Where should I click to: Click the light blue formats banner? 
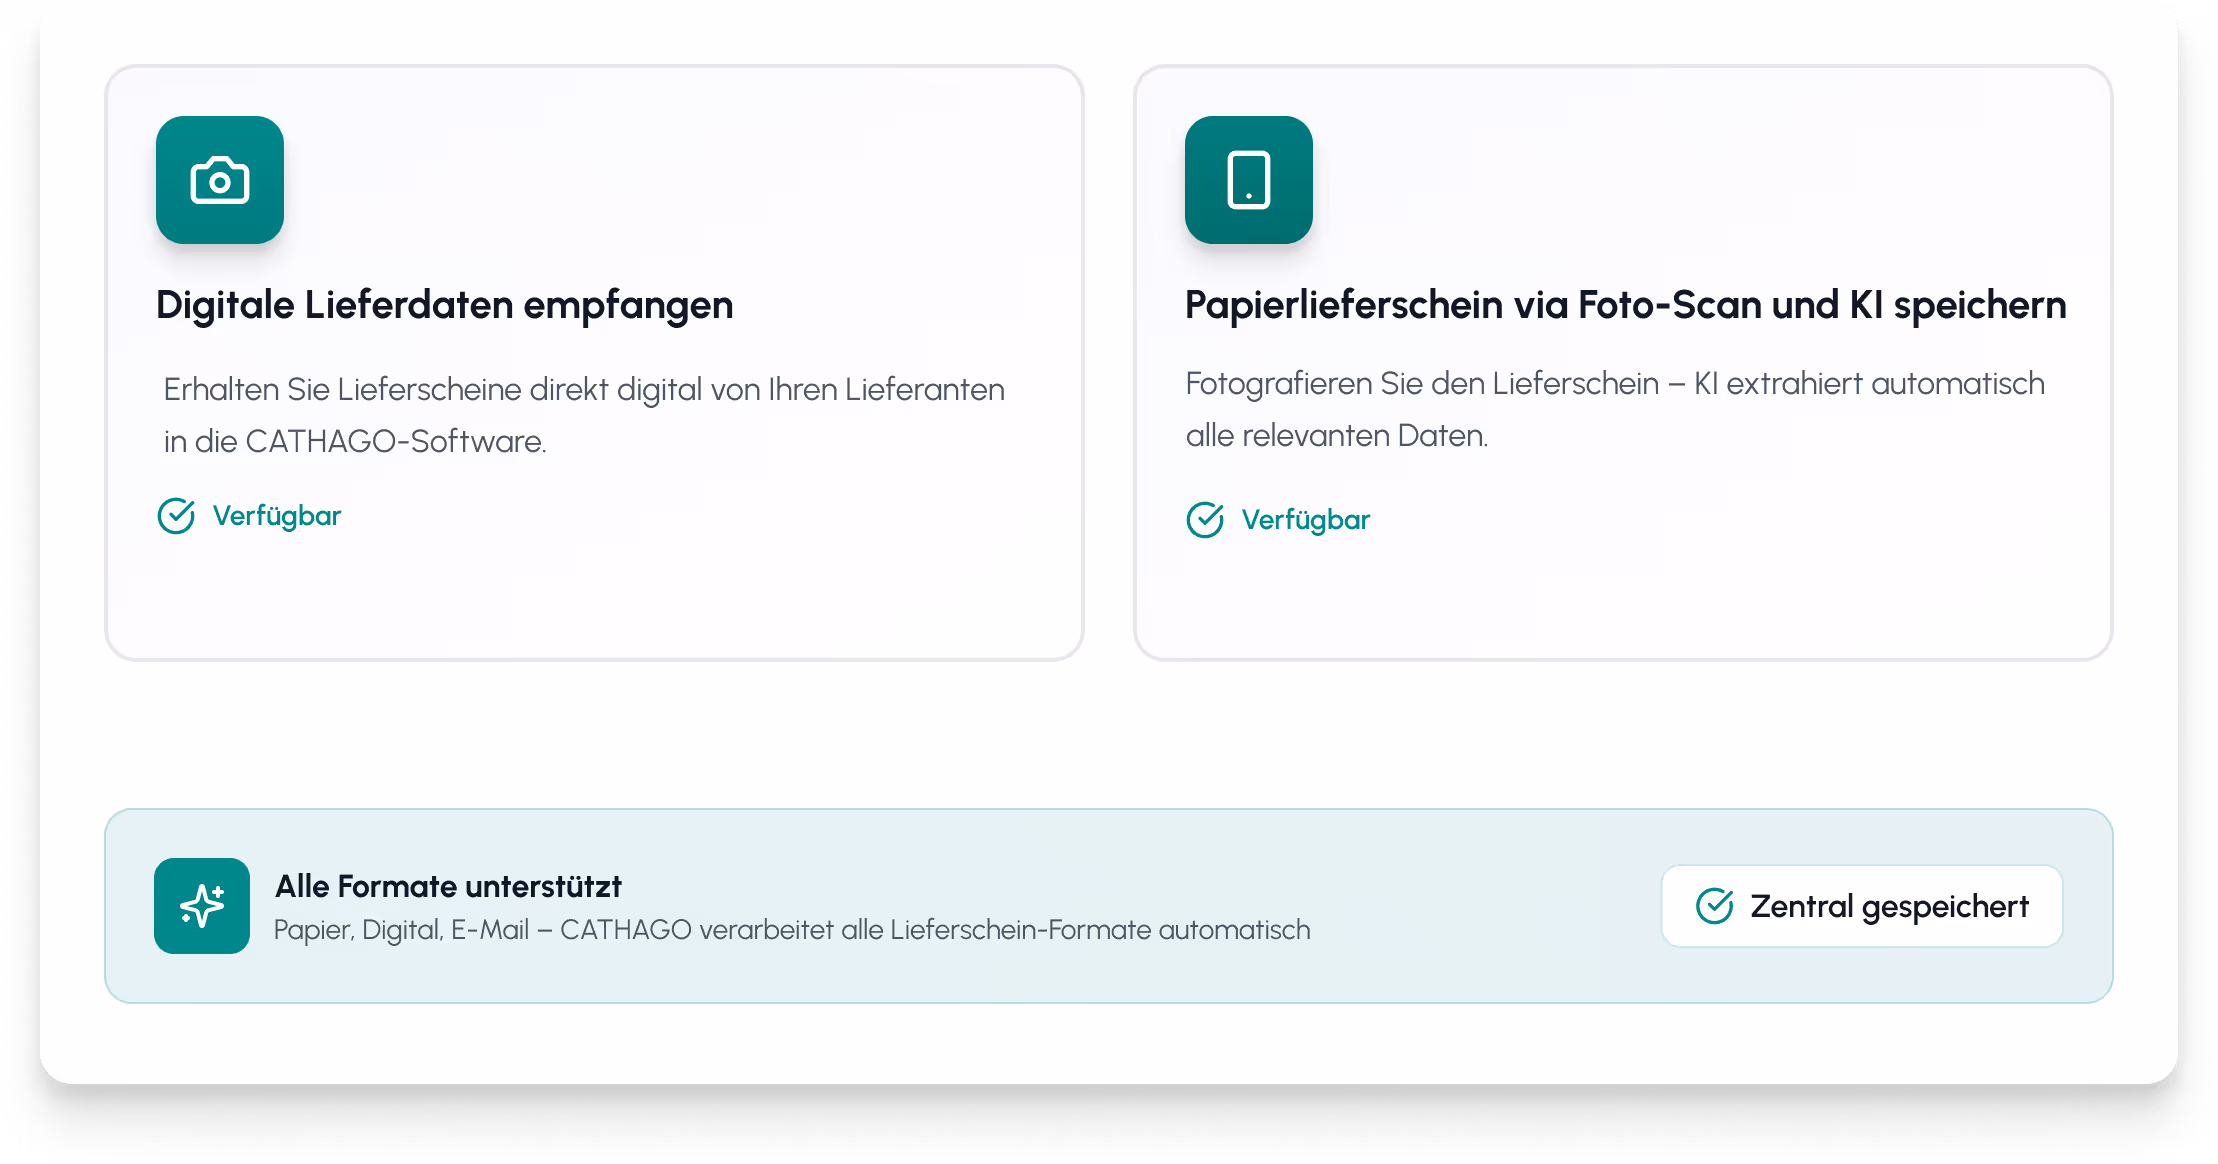click(1480, 906)
